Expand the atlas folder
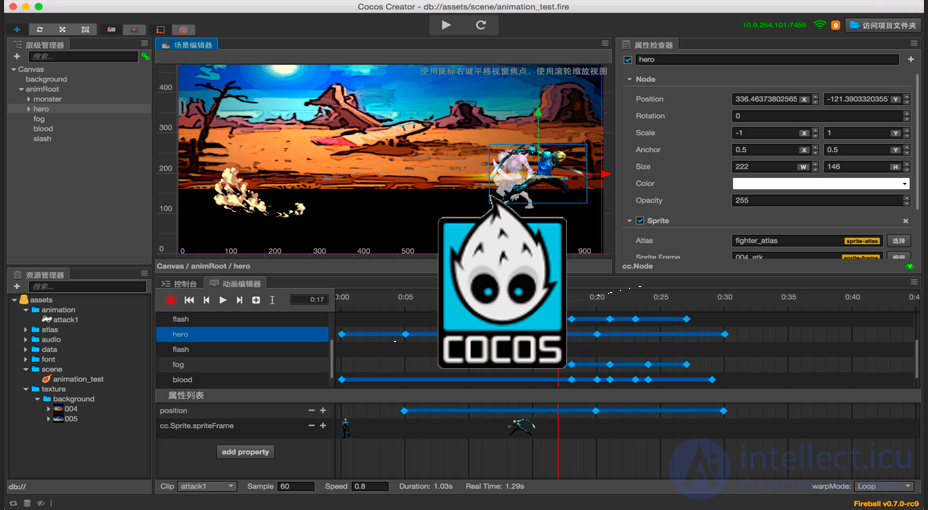928x510 pixels. pos(25,330)
